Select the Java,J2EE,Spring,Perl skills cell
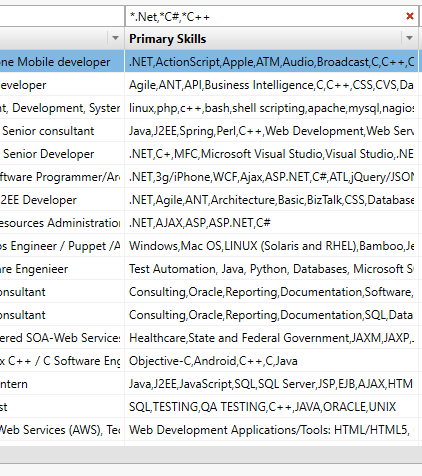The height and width of the screenshot is (476, 422). 271,131
